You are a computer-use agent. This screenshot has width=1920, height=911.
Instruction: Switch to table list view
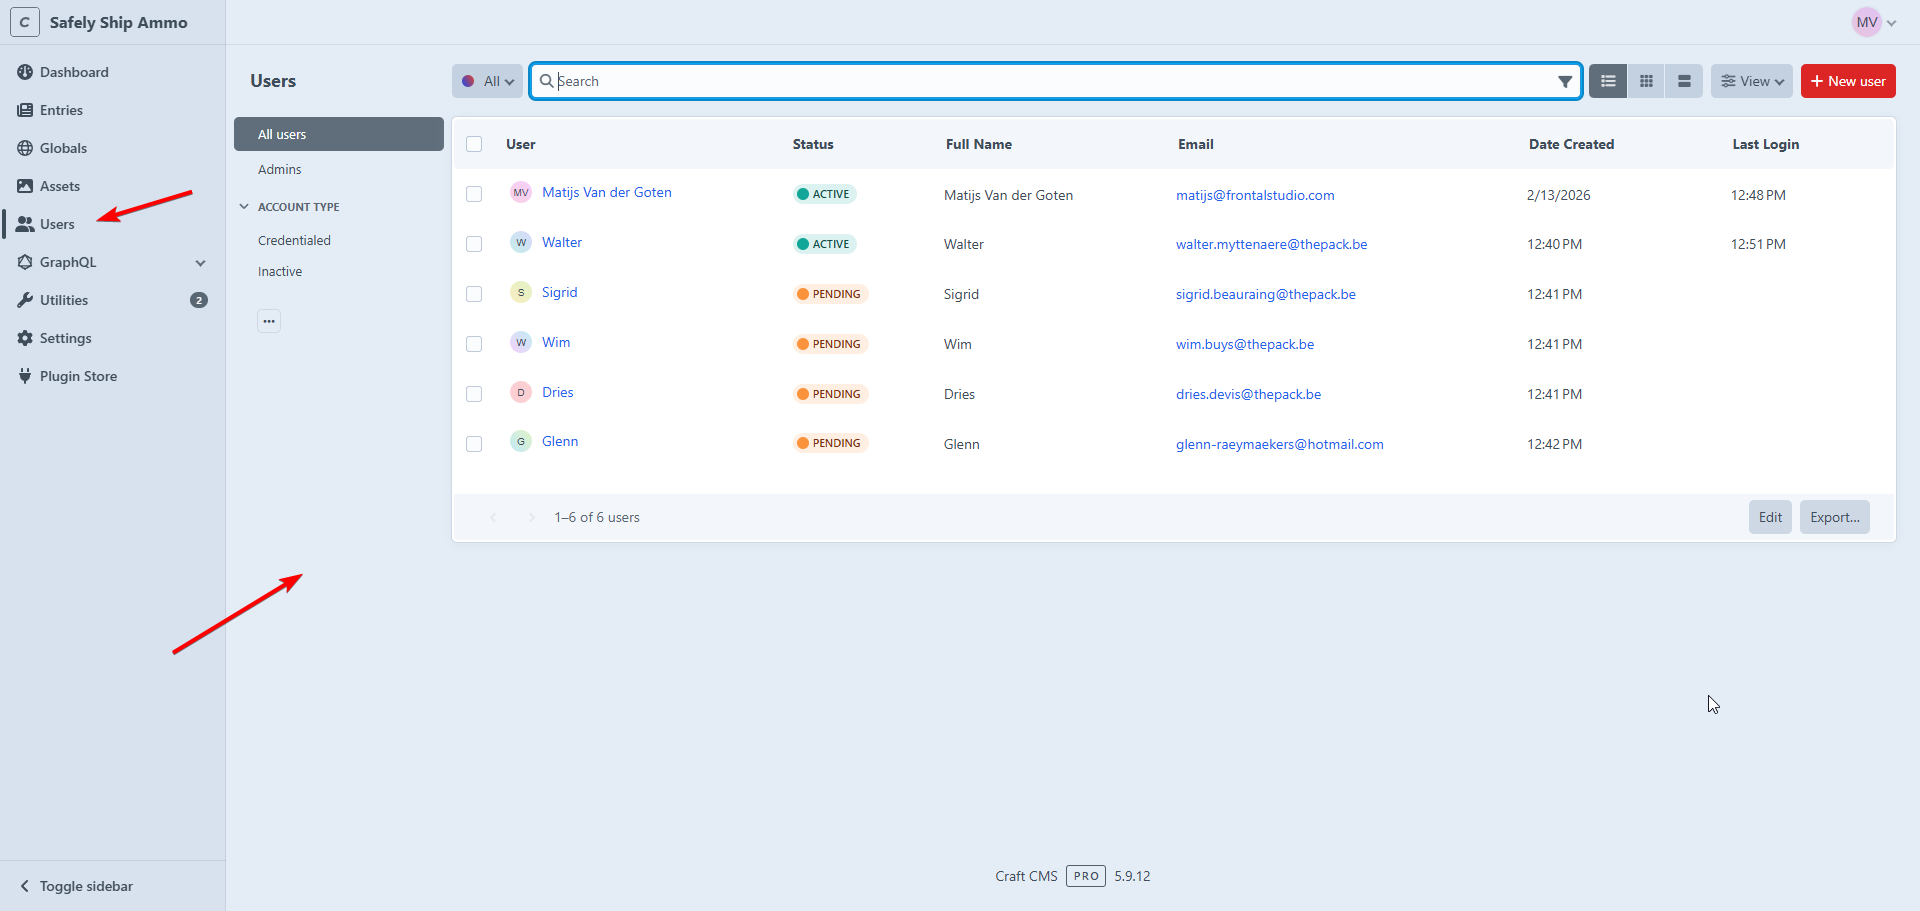tap(1608, 81)
